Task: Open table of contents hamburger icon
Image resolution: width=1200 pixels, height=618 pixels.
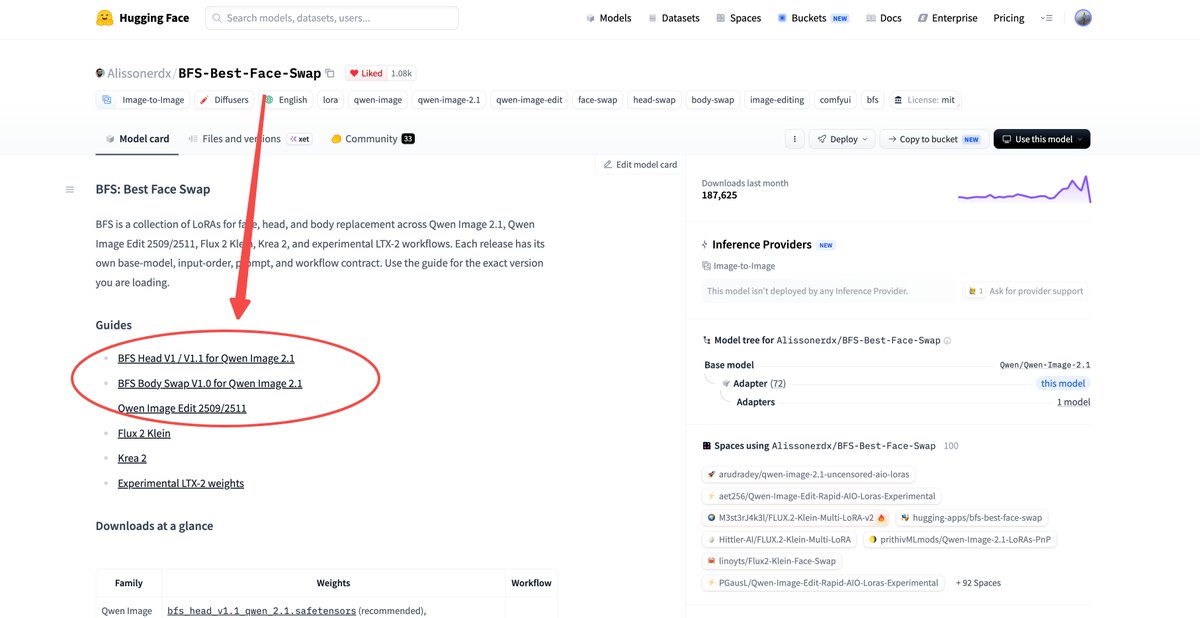Action: coord(69,189)
